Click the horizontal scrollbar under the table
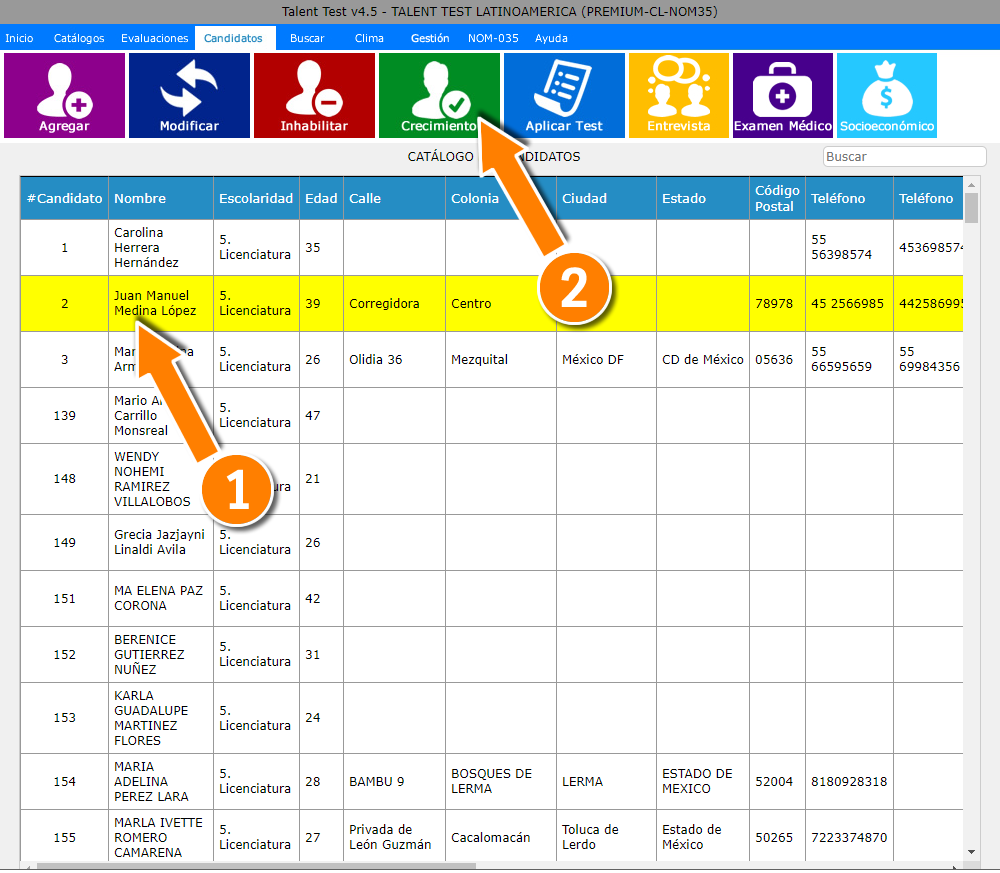The height and width of the screenshot is (873, 1000). tap(256, 866)
